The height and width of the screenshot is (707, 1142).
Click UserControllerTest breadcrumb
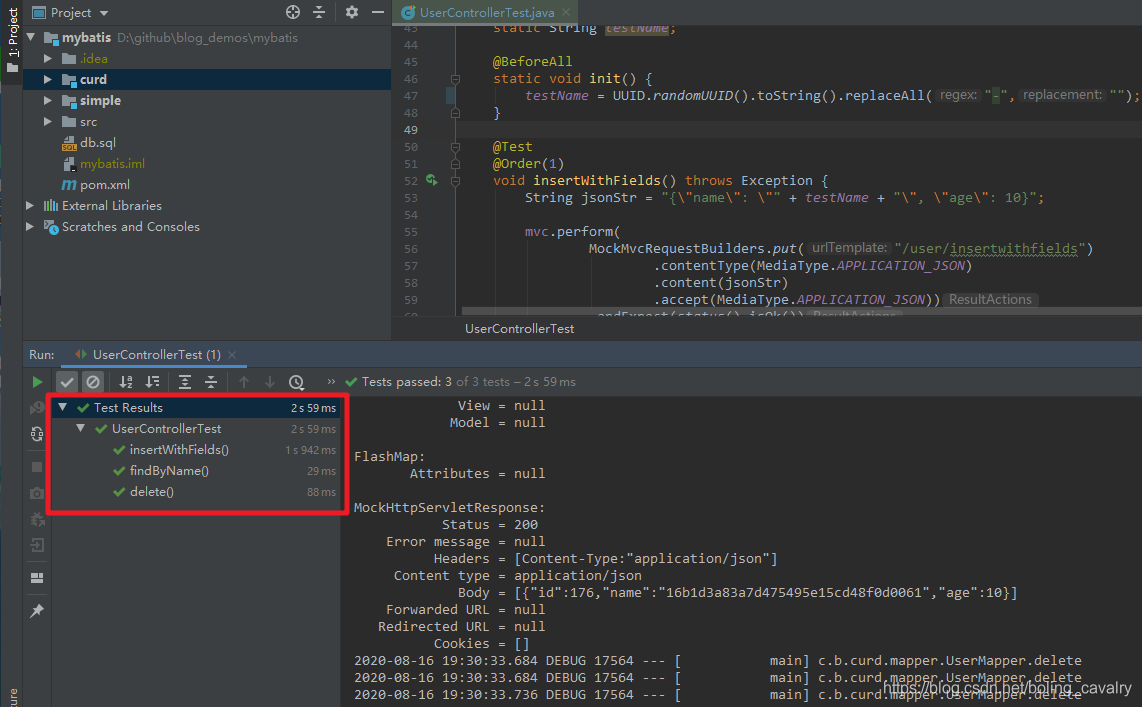click(519, 329)
